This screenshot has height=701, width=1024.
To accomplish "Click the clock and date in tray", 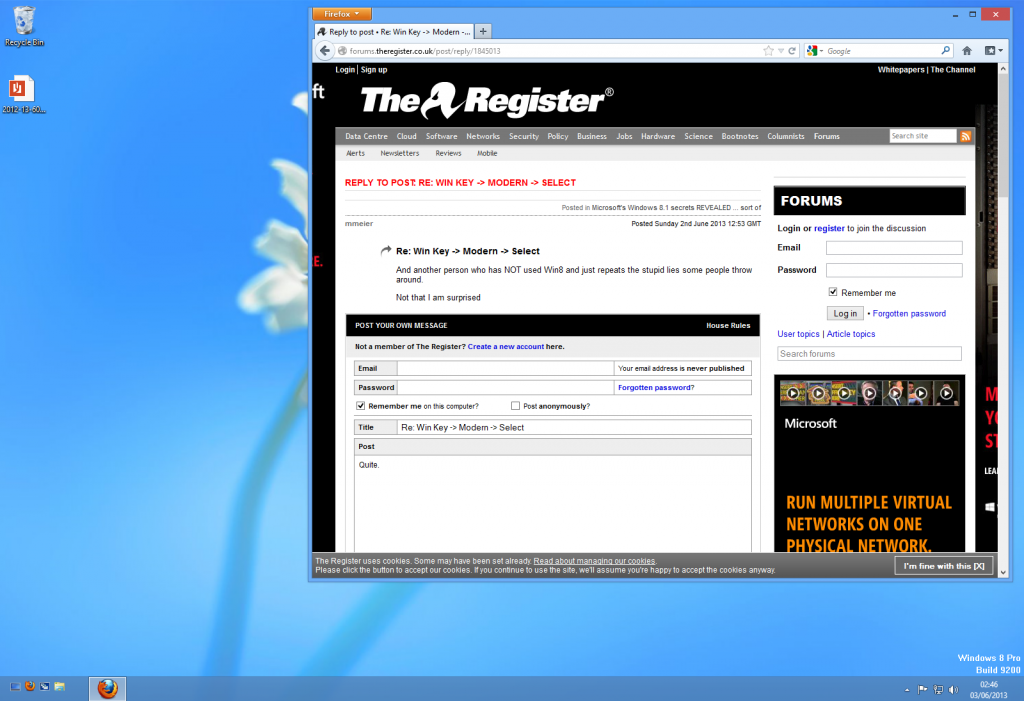I will click(x=988, y=689).
